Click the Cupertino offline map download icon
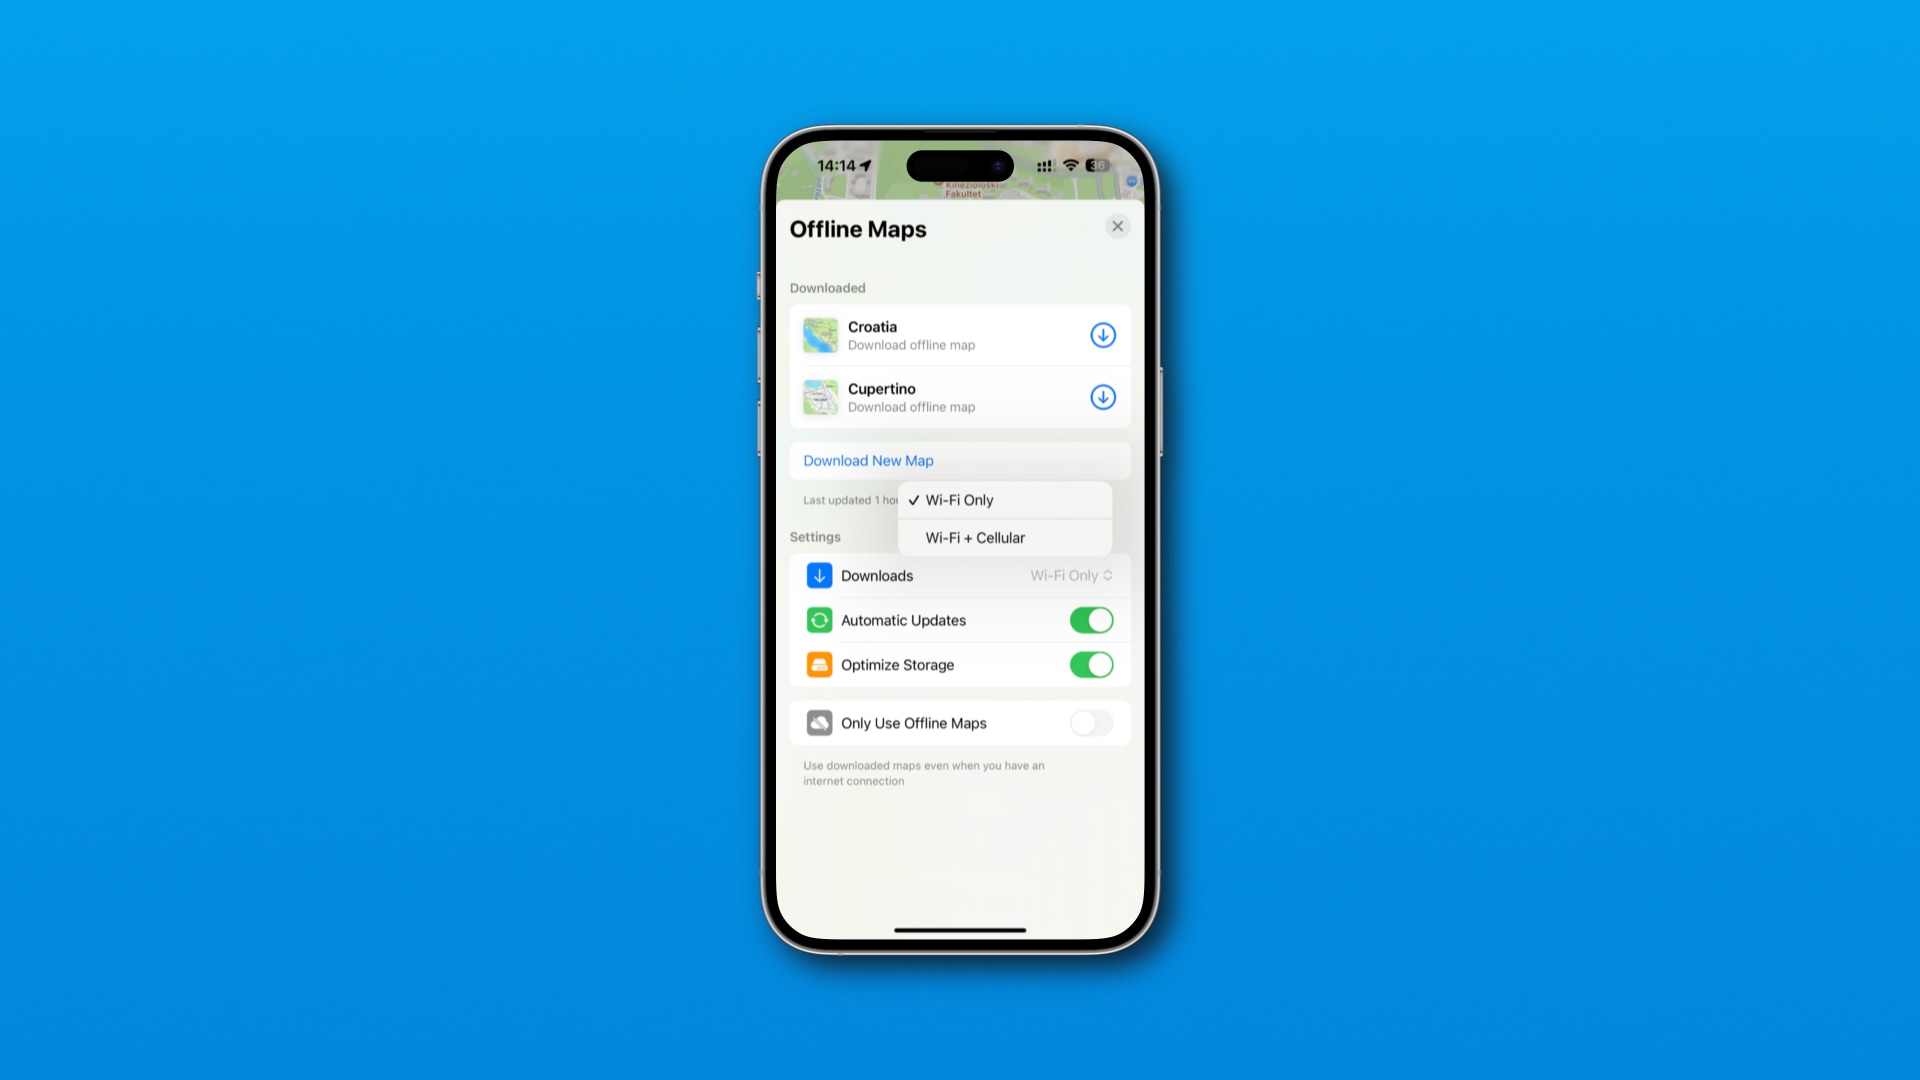1920x1080 pixels. click(x=1102, y=396)
